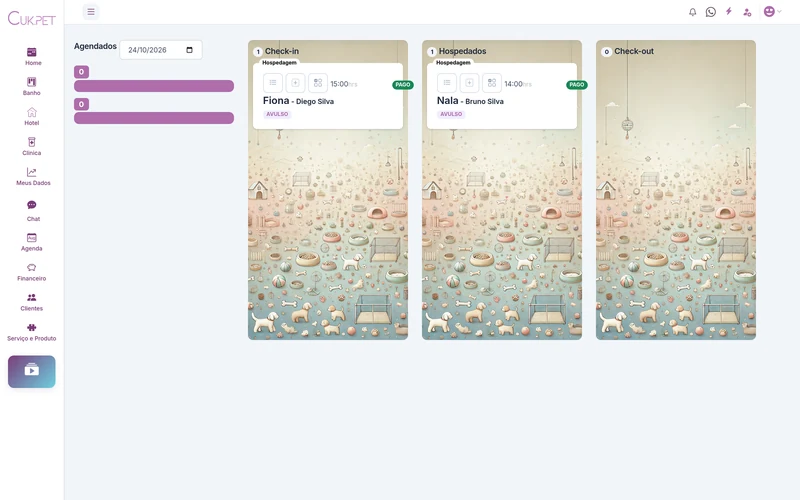Open the Banho module

[x=32, y=86]
